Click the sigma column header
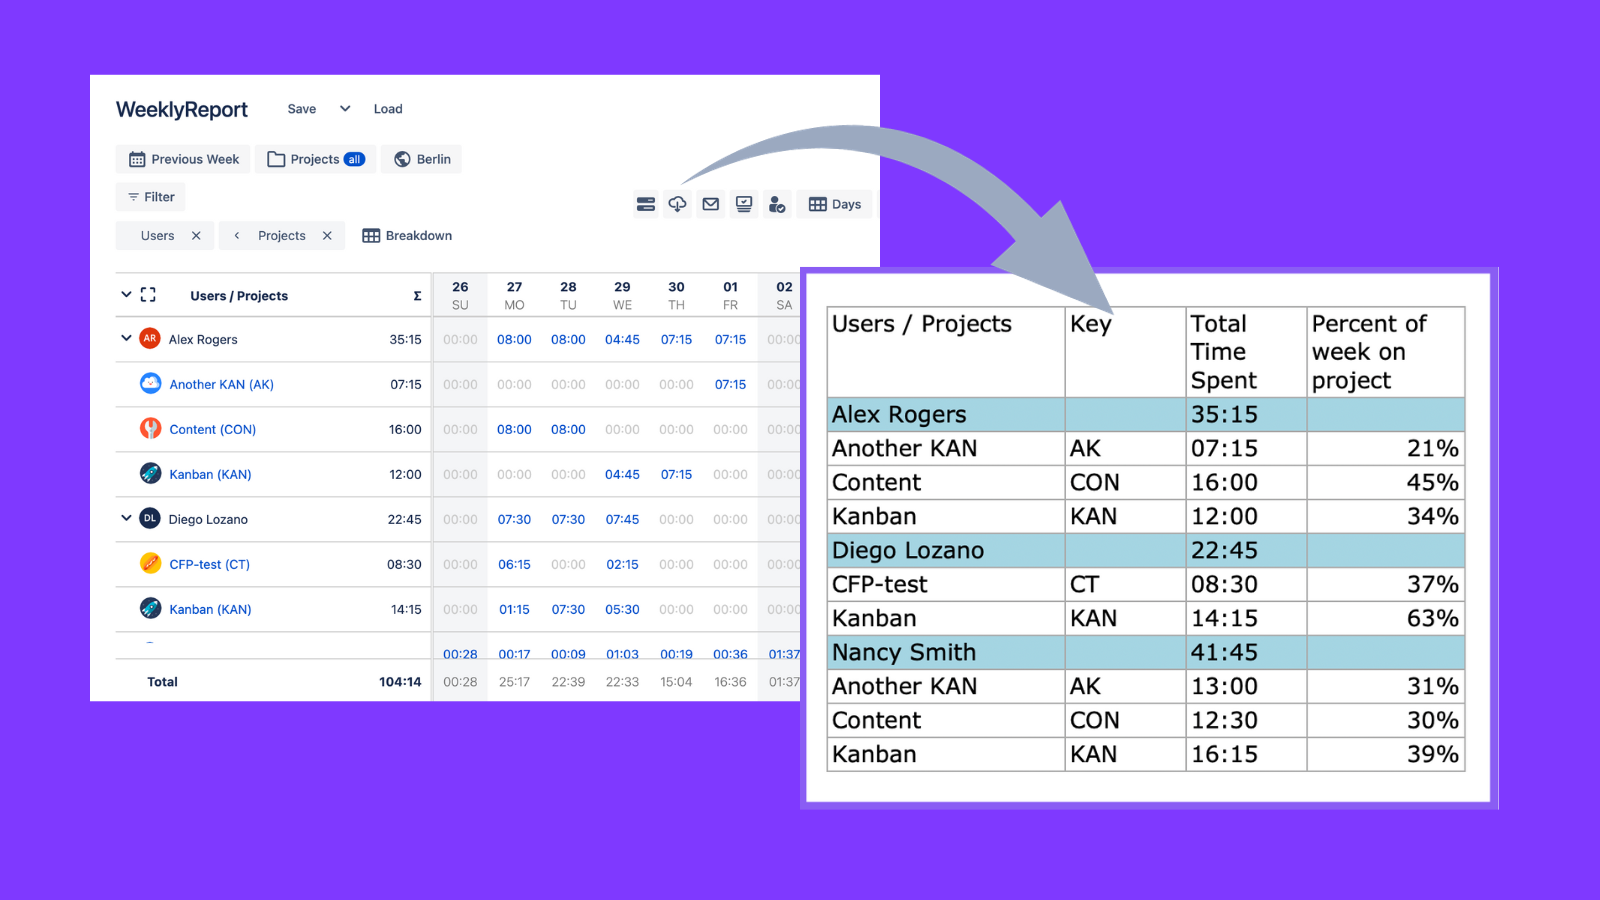Viewport: 1600px width, 900px height. 416,295
